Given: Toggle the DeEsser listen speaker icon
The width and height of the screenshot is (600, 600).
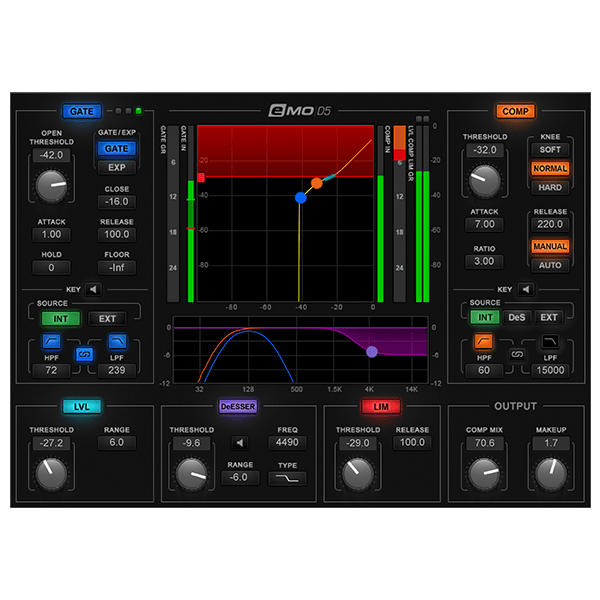Looking at the screenshot, I should pyautogui.click(x=240, y=443).
